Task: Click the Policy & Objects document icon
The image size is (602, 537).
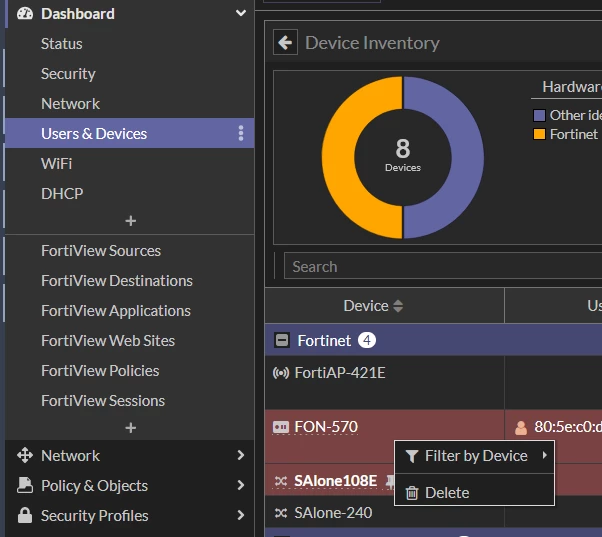Action: click(25, 485)
